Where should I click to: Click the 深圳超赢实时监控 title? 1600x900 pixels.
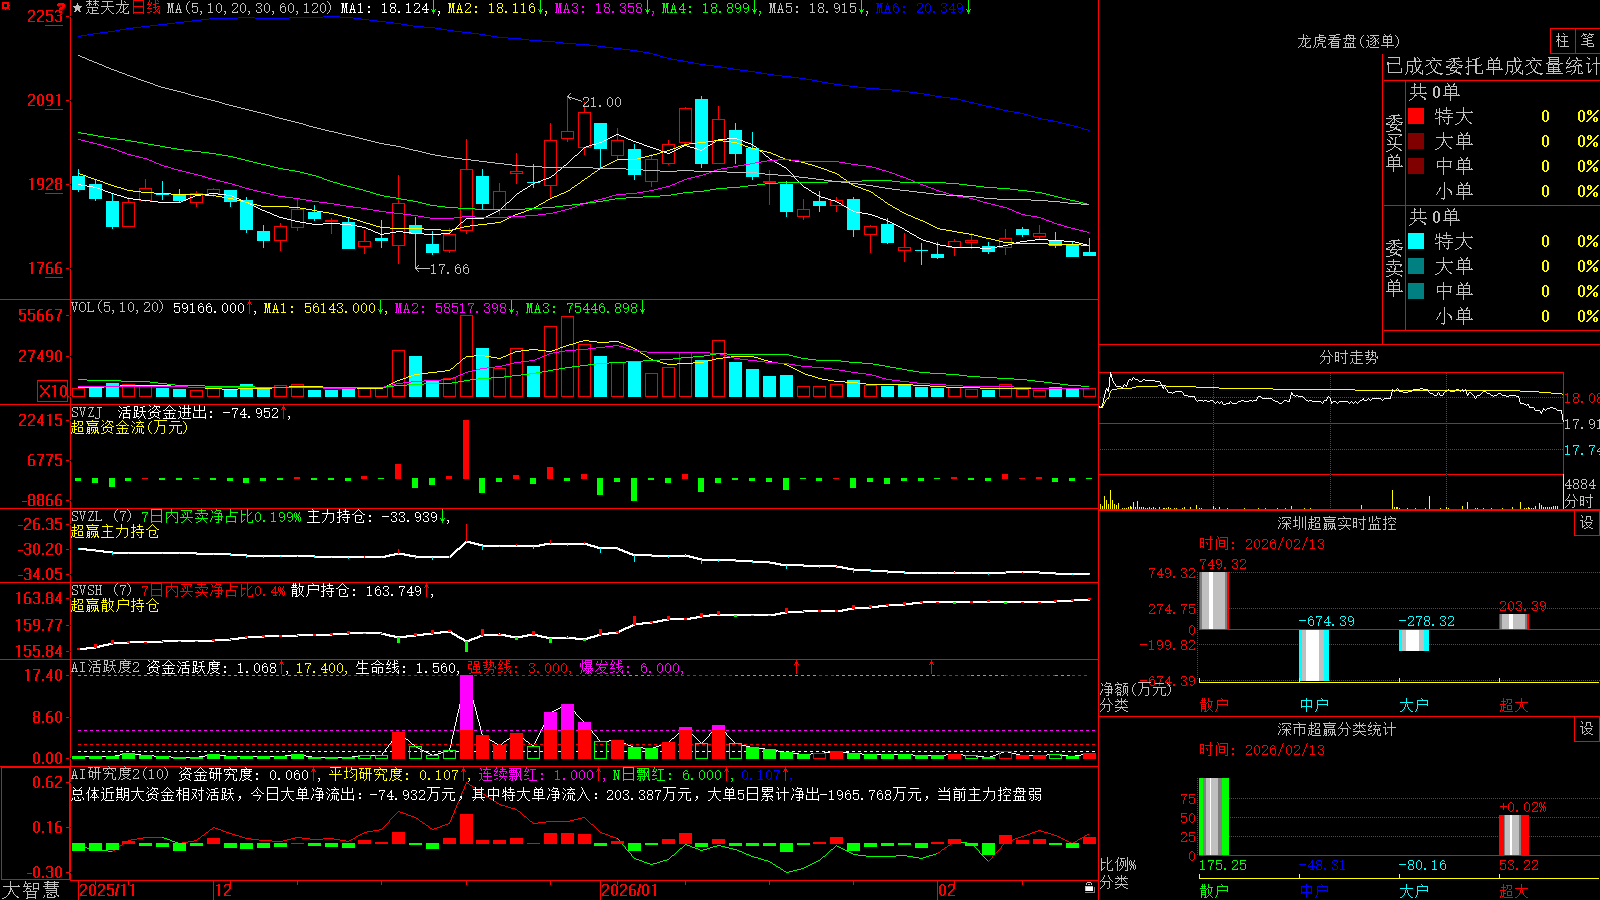click(x=1337, y=523)
